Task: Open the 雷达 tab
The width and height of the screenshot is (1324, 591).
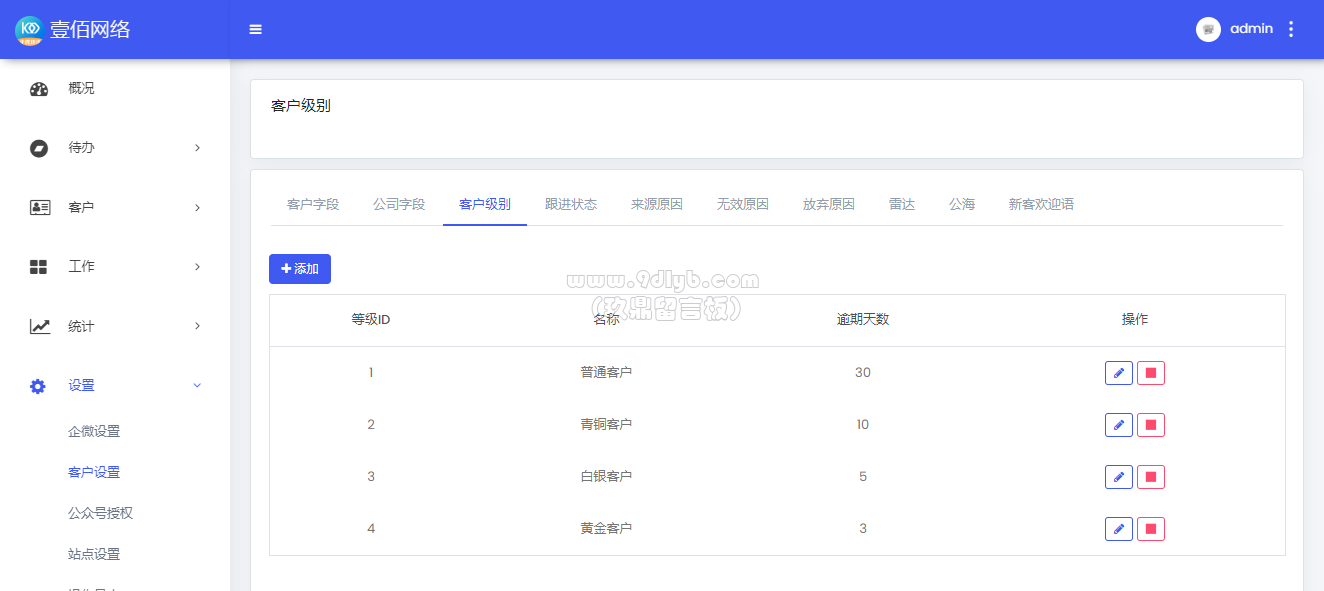Action: (902, 204)
